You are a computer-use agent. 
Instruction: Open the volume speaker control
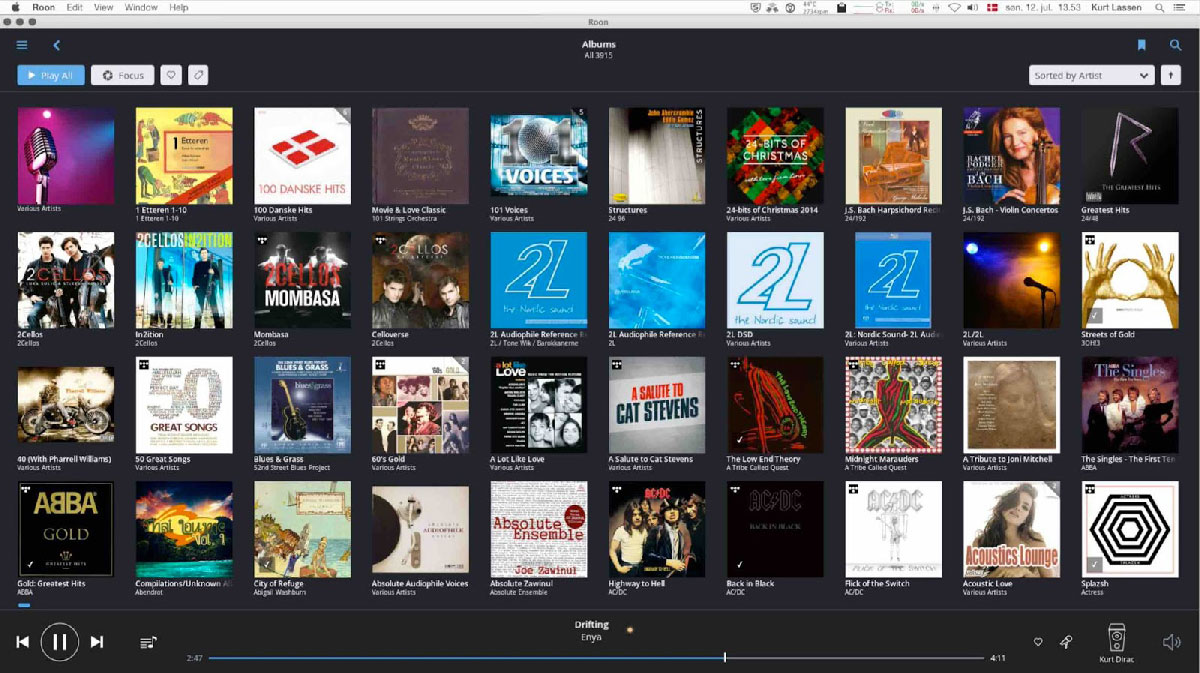click(x=1171, y=642)
